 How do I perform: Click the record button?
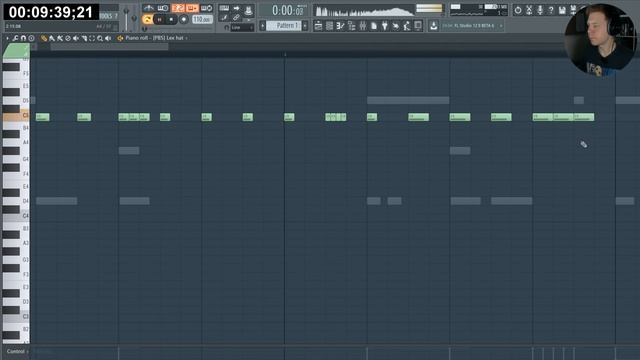click(x=184, y=19)
